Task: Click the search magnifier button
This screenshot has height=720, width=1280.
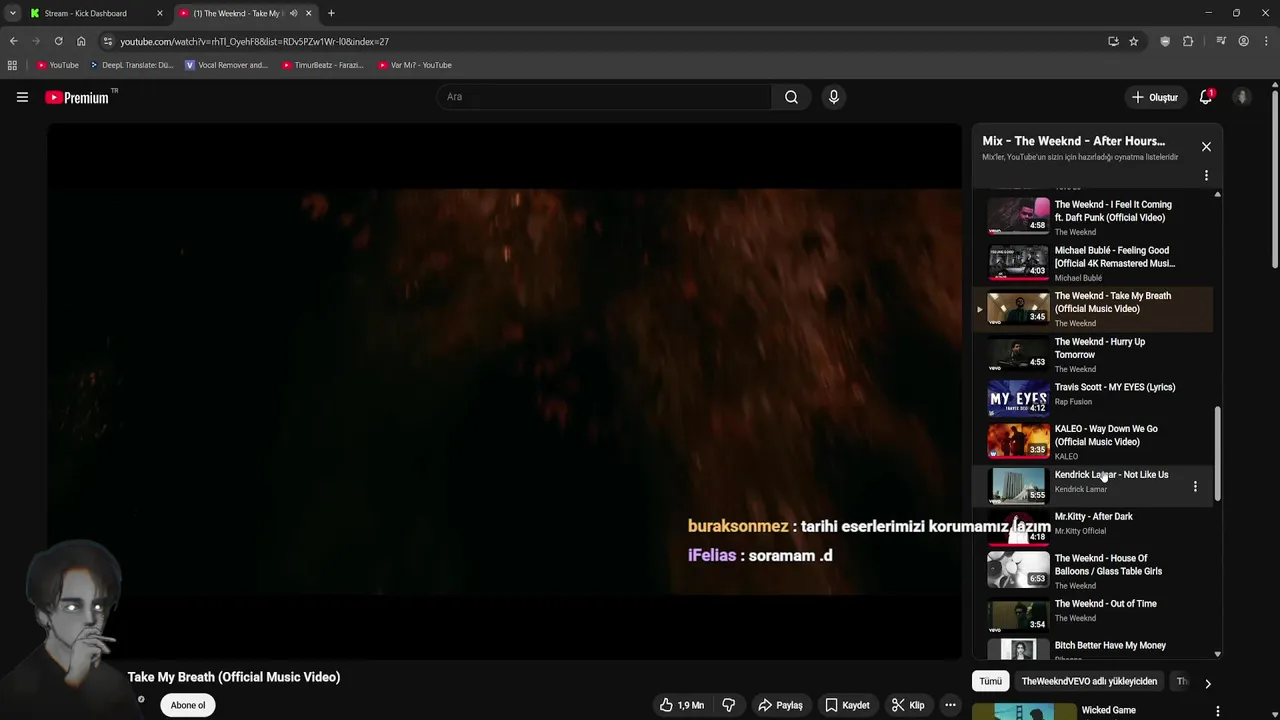Action: 791,97
